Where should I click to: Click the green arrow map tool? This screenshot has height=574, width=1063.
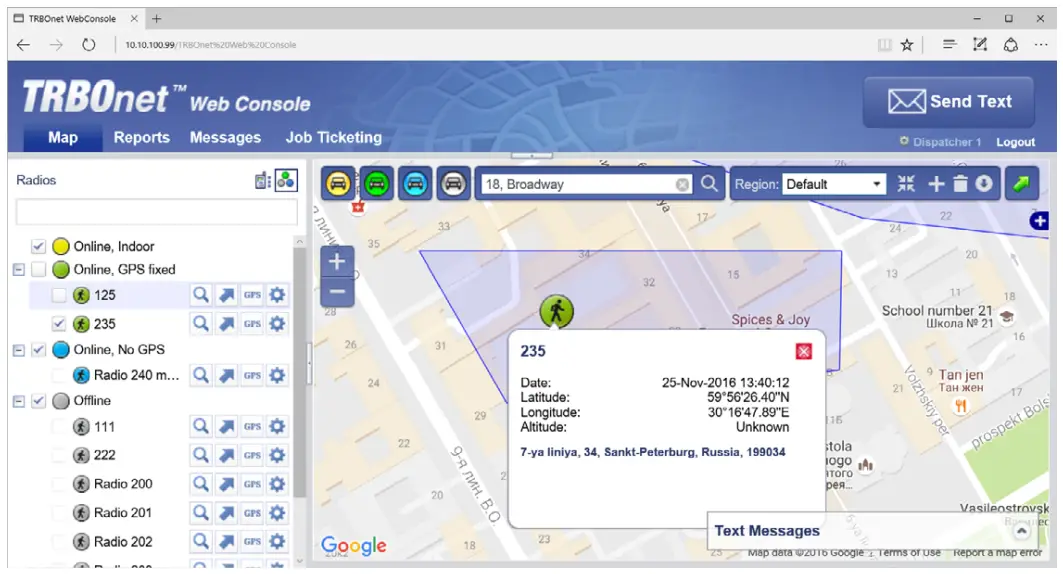coord(1022,184)
